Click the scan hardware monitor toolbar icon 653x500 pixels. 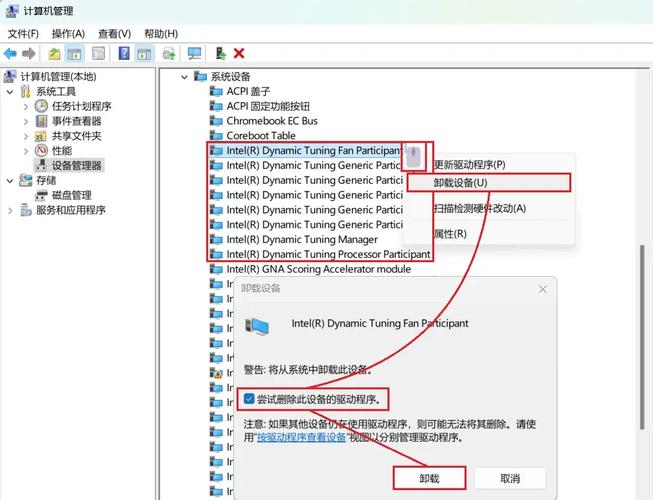(194, 53)
